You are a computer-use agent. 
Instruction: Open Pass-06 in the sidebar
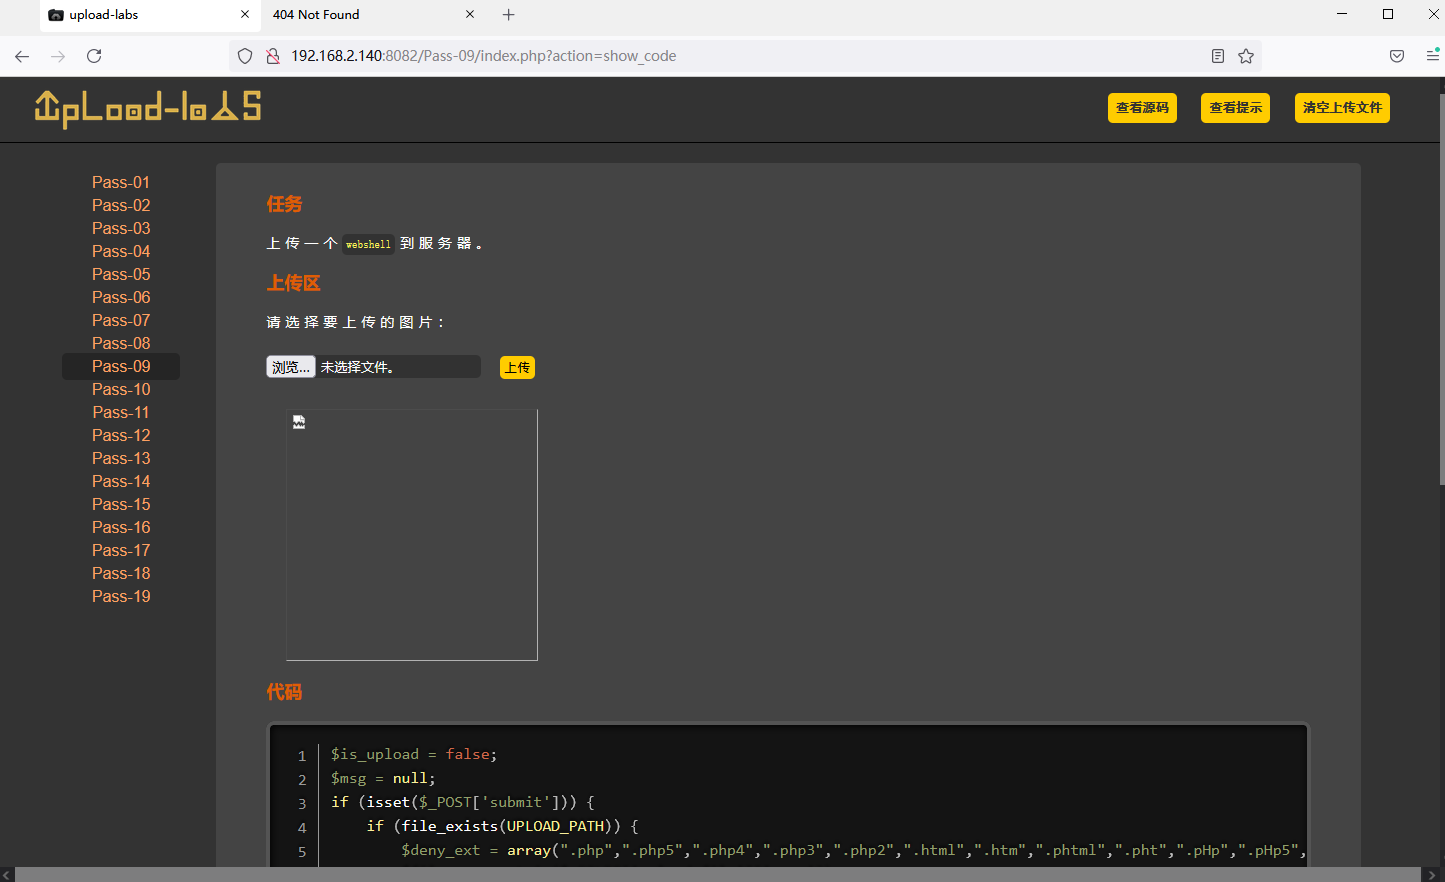(x=121, y=297)
